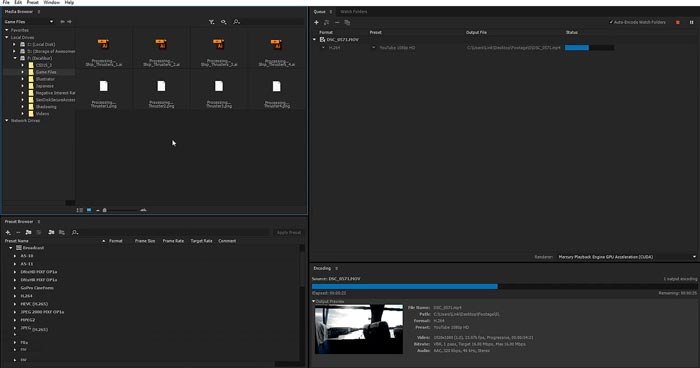Click the Preset Browser vertical scrollbar
The image size is (700, 368).
click(302, 304)
